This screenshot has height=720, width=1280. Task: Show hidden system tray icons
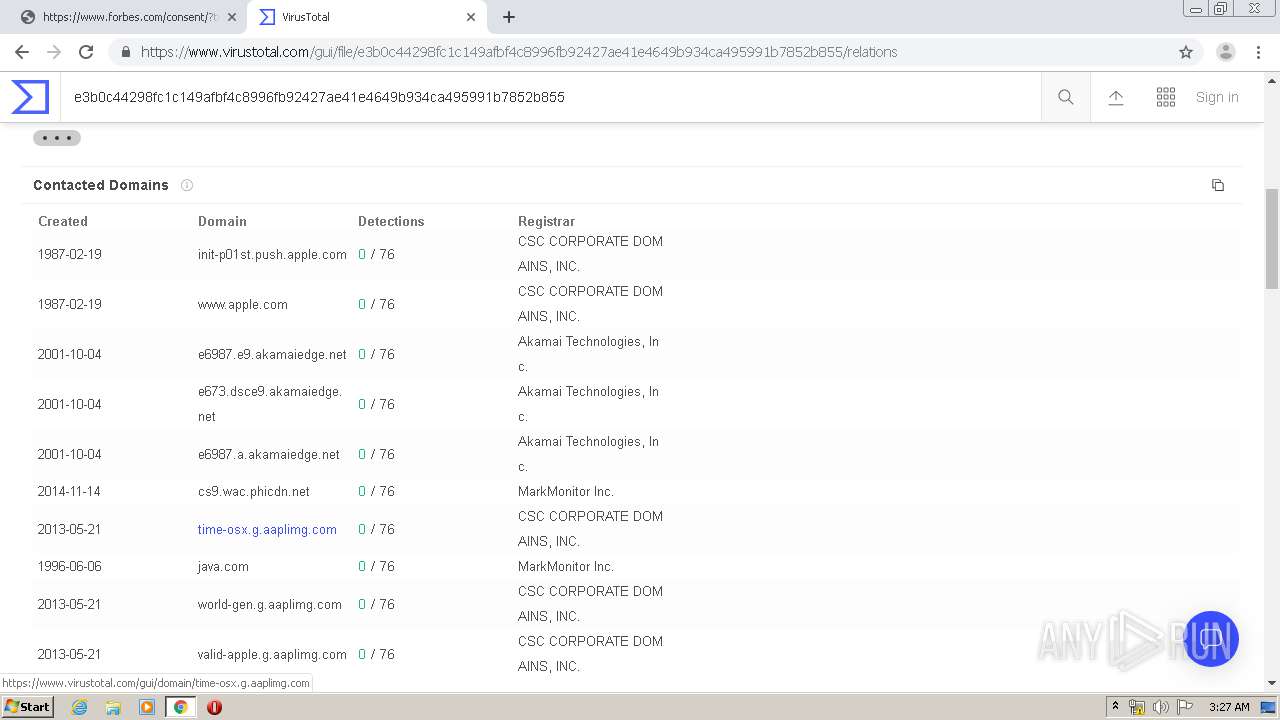click(x=1116, y=707)
